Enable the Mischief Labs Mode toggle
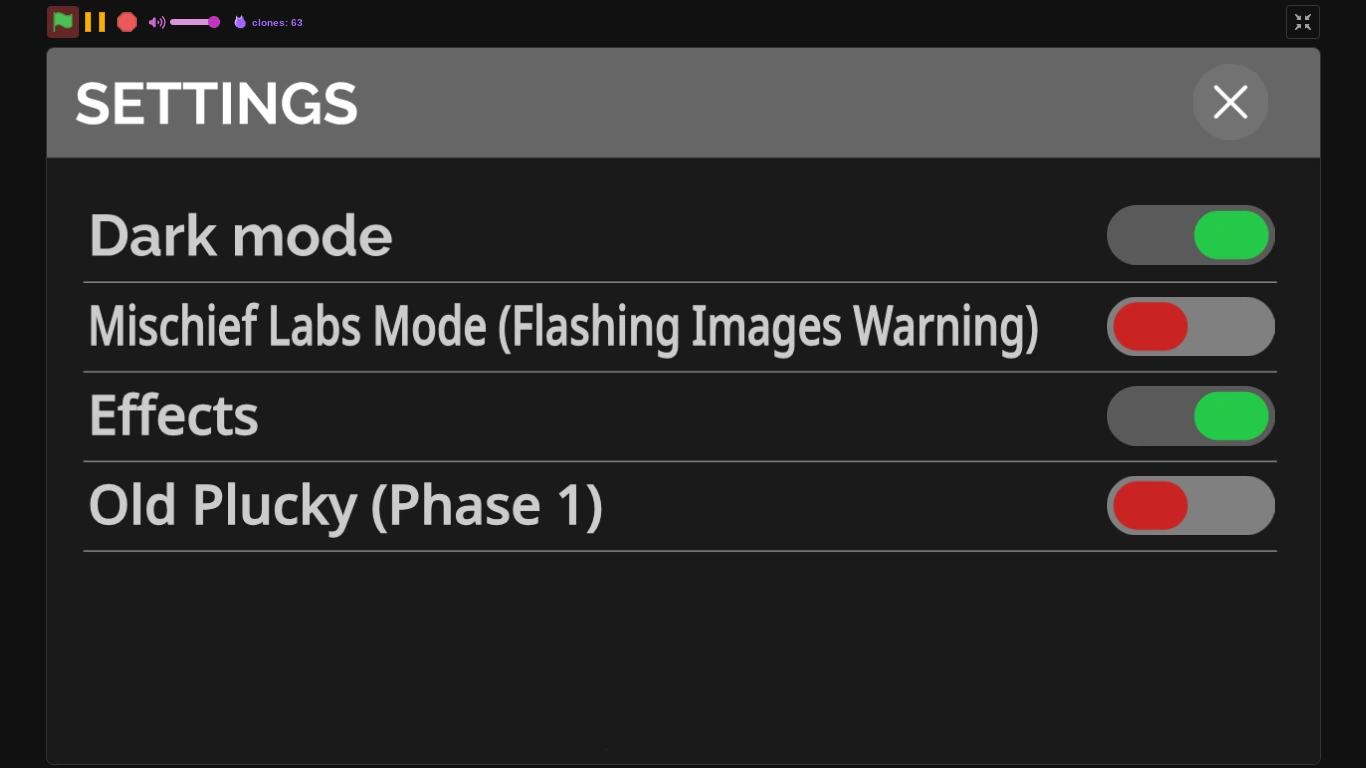 pyautogui.click(x=1190, y=326)
